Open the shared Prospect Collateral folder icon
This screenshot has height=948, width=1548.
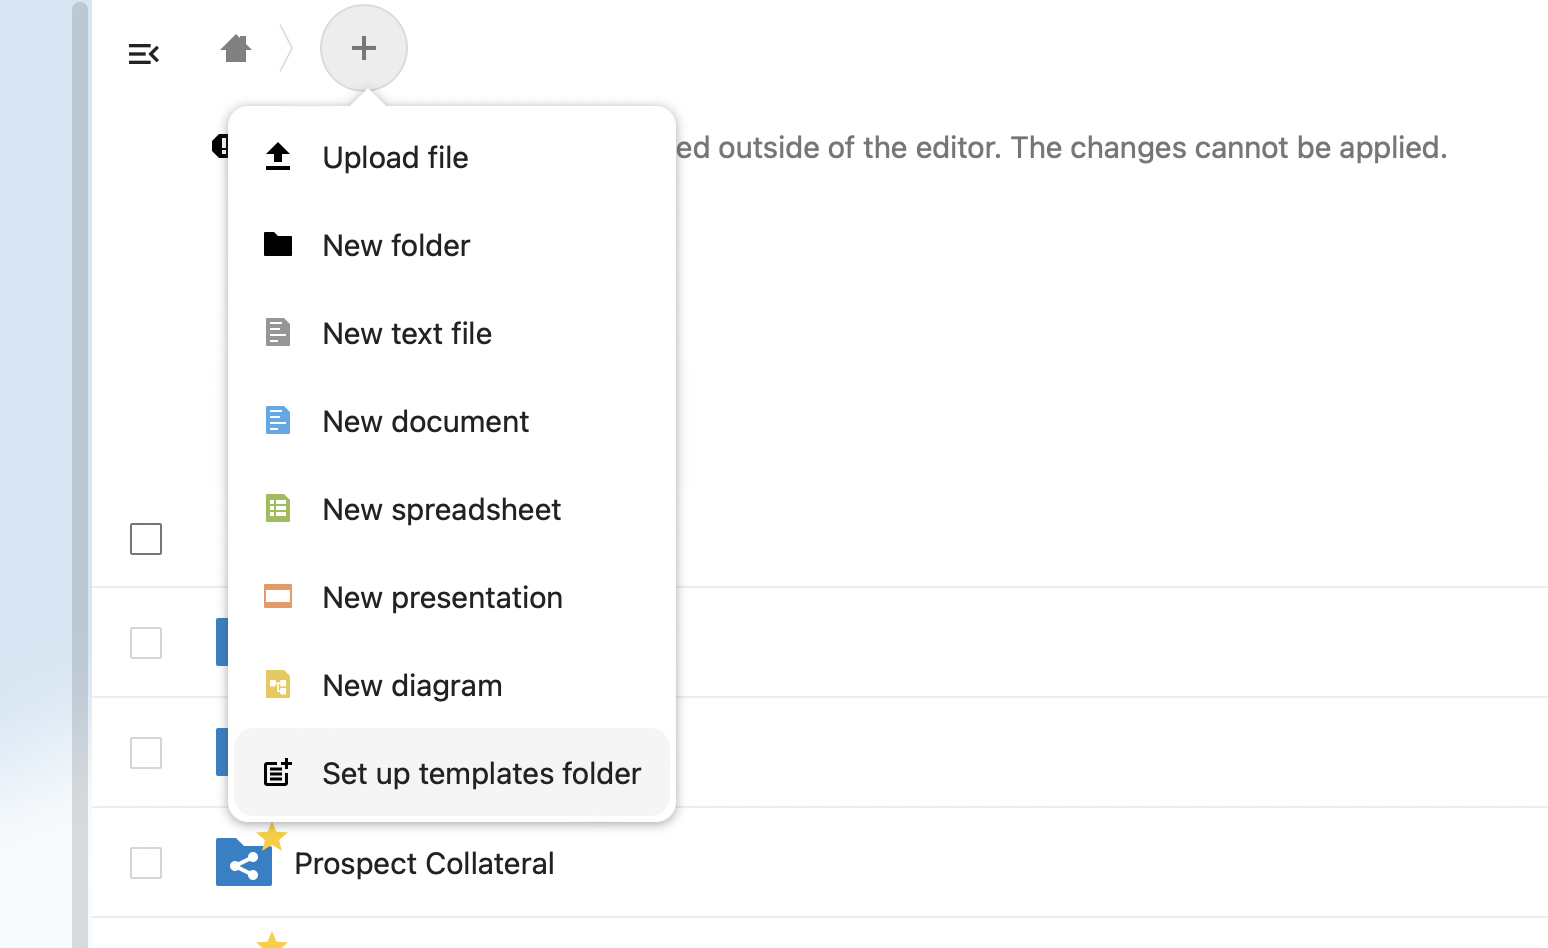click(x=243, y=862)
